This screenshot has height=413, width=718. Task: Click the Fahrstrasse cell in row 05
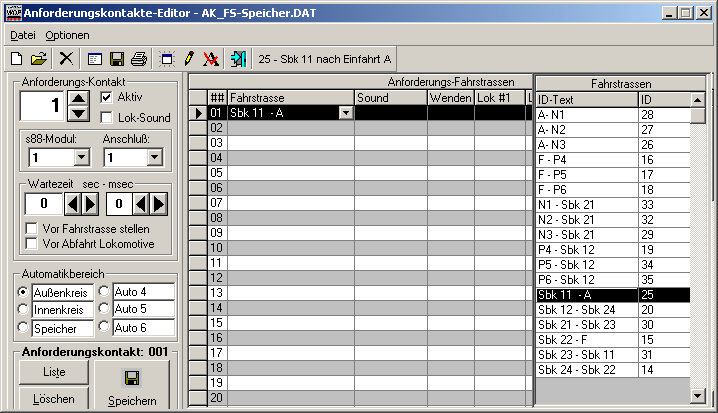tap(291, 173)
